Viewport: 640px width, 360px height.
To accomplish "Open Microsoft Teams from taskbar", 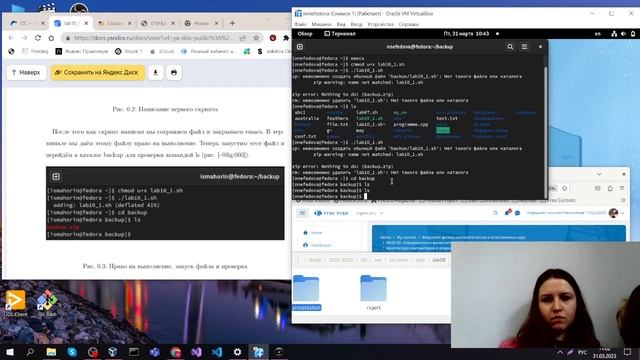I will [155, 352].
